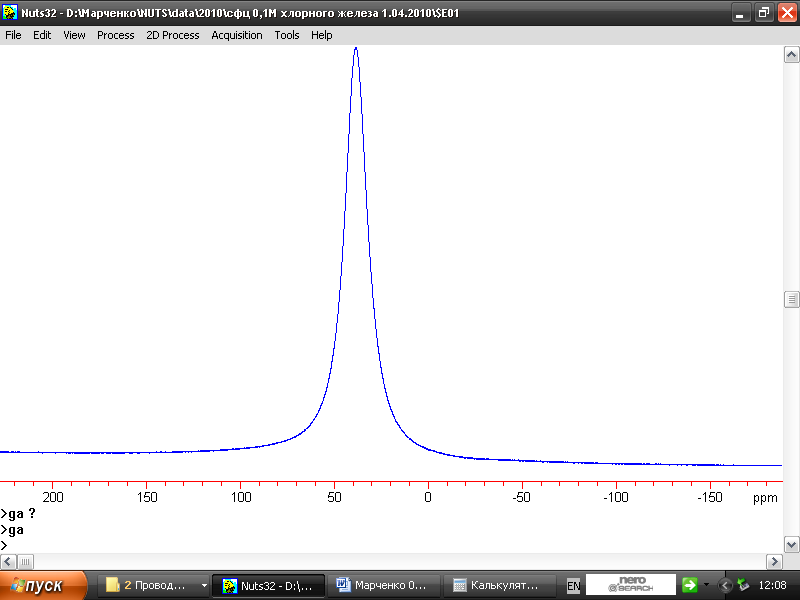Viewport: 800px width, 600px height.
Task: Select the Nuts32 taskbar button
Action: pos(268,585)
